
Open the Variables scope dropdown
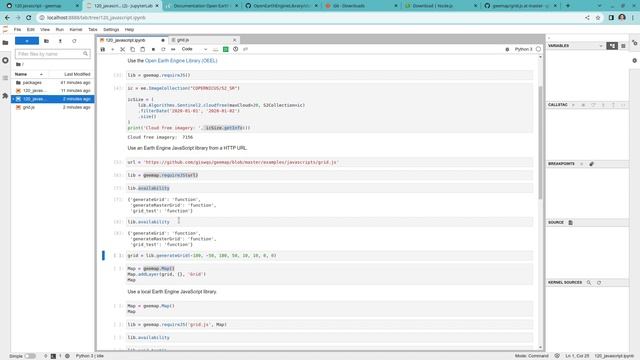click(602, 46)
